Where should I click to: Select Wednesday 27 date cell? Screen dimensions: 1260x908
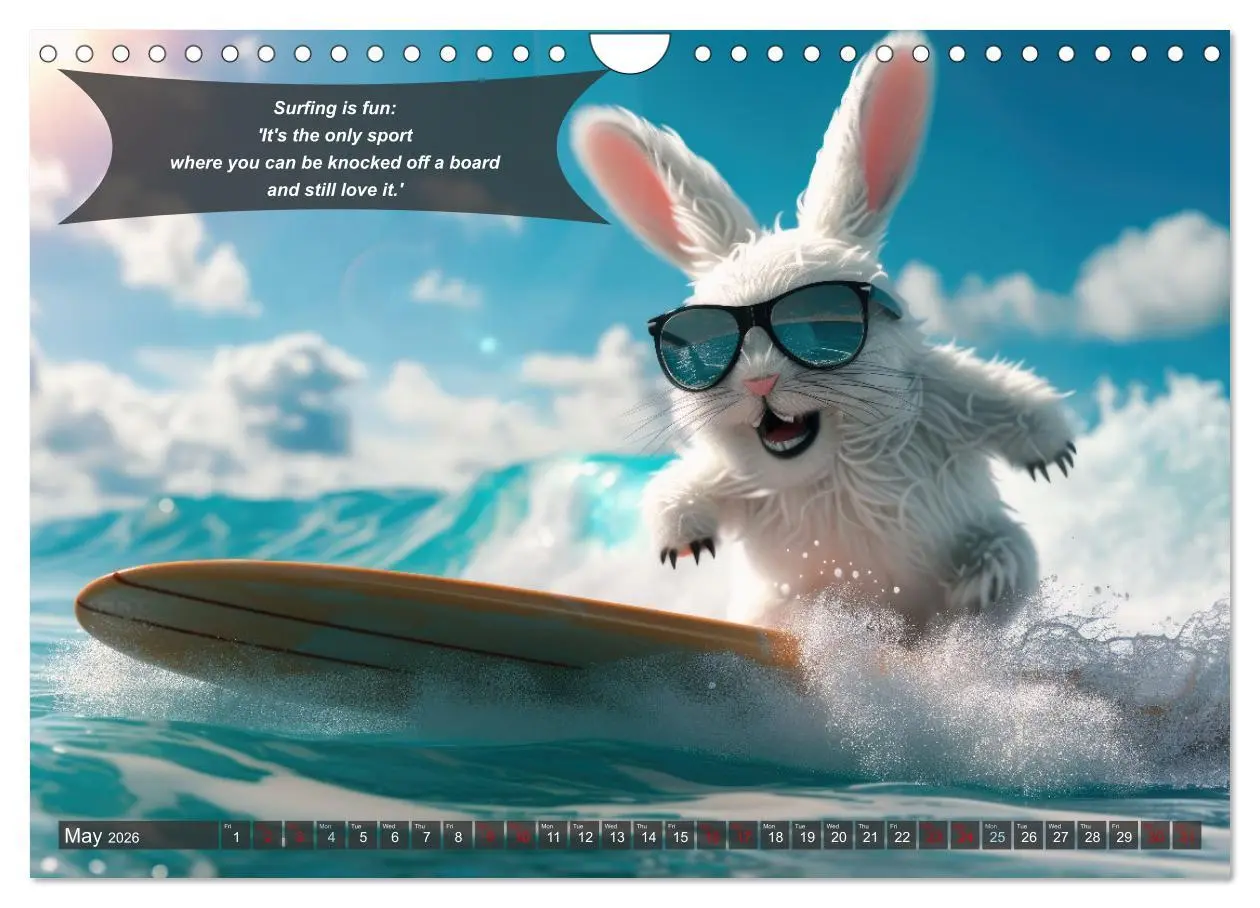pyautogui.click(x=1061, y=836)
